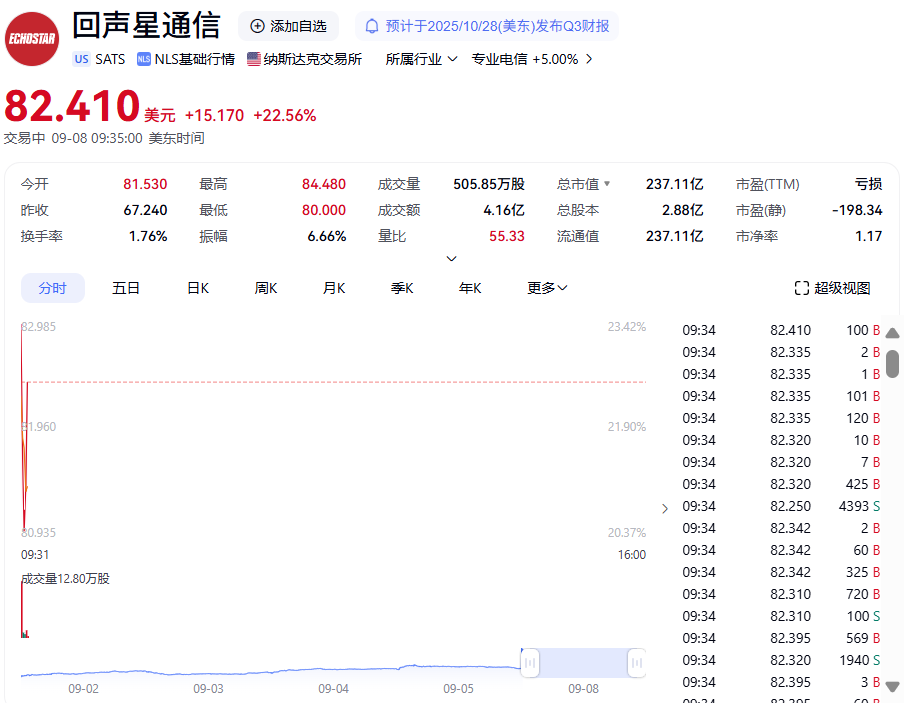Add stock via 添加自选 button
The image size is (907, 703).
[288, 26]
